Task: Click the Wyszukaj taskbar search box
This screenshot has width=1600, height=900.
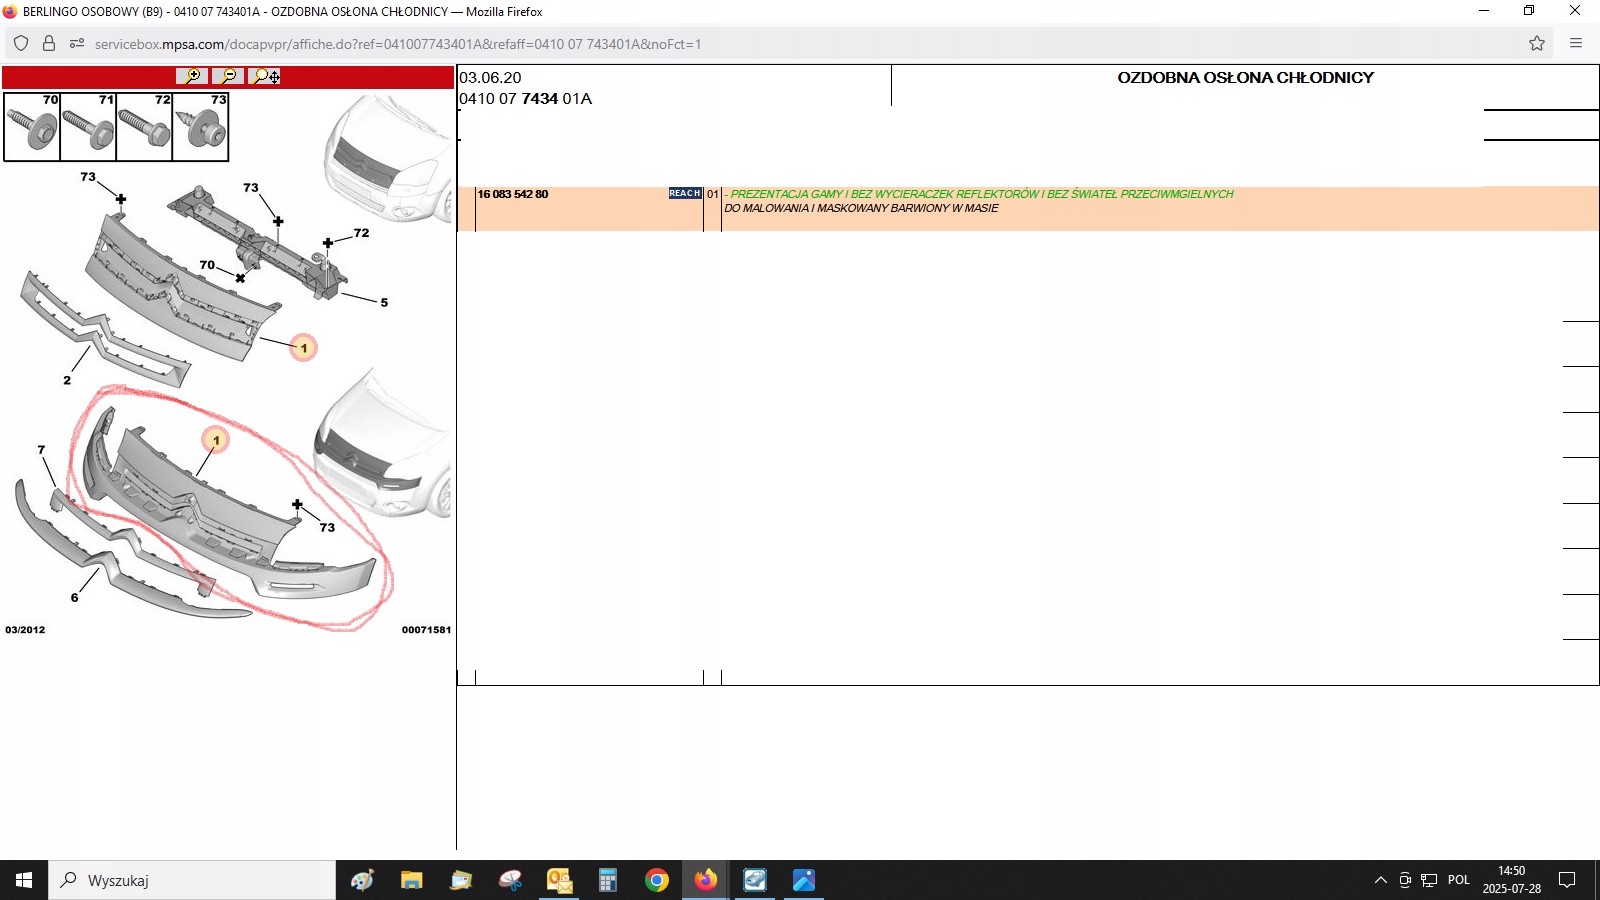Action: pos(192,880)
